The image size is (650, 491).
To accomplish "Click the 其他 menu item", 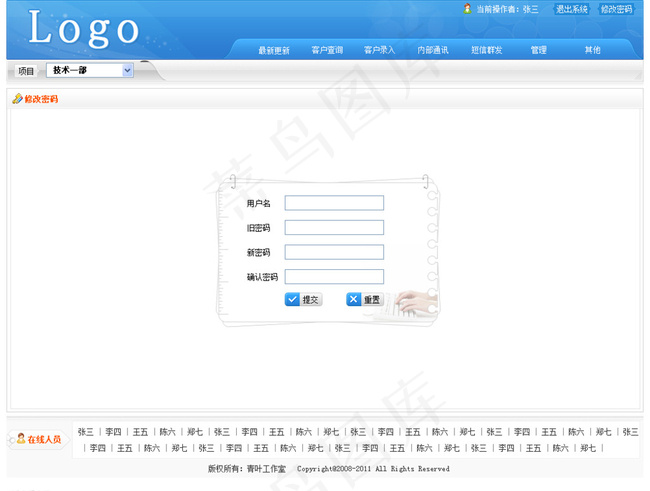I will [592, 50].
